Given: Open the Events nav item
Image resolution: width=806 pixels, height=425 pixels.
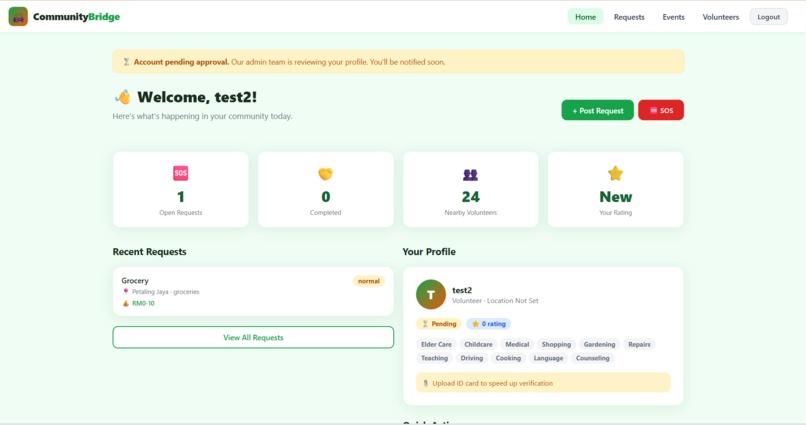Looking at the screenshot, I should click(x=673, y=17).
